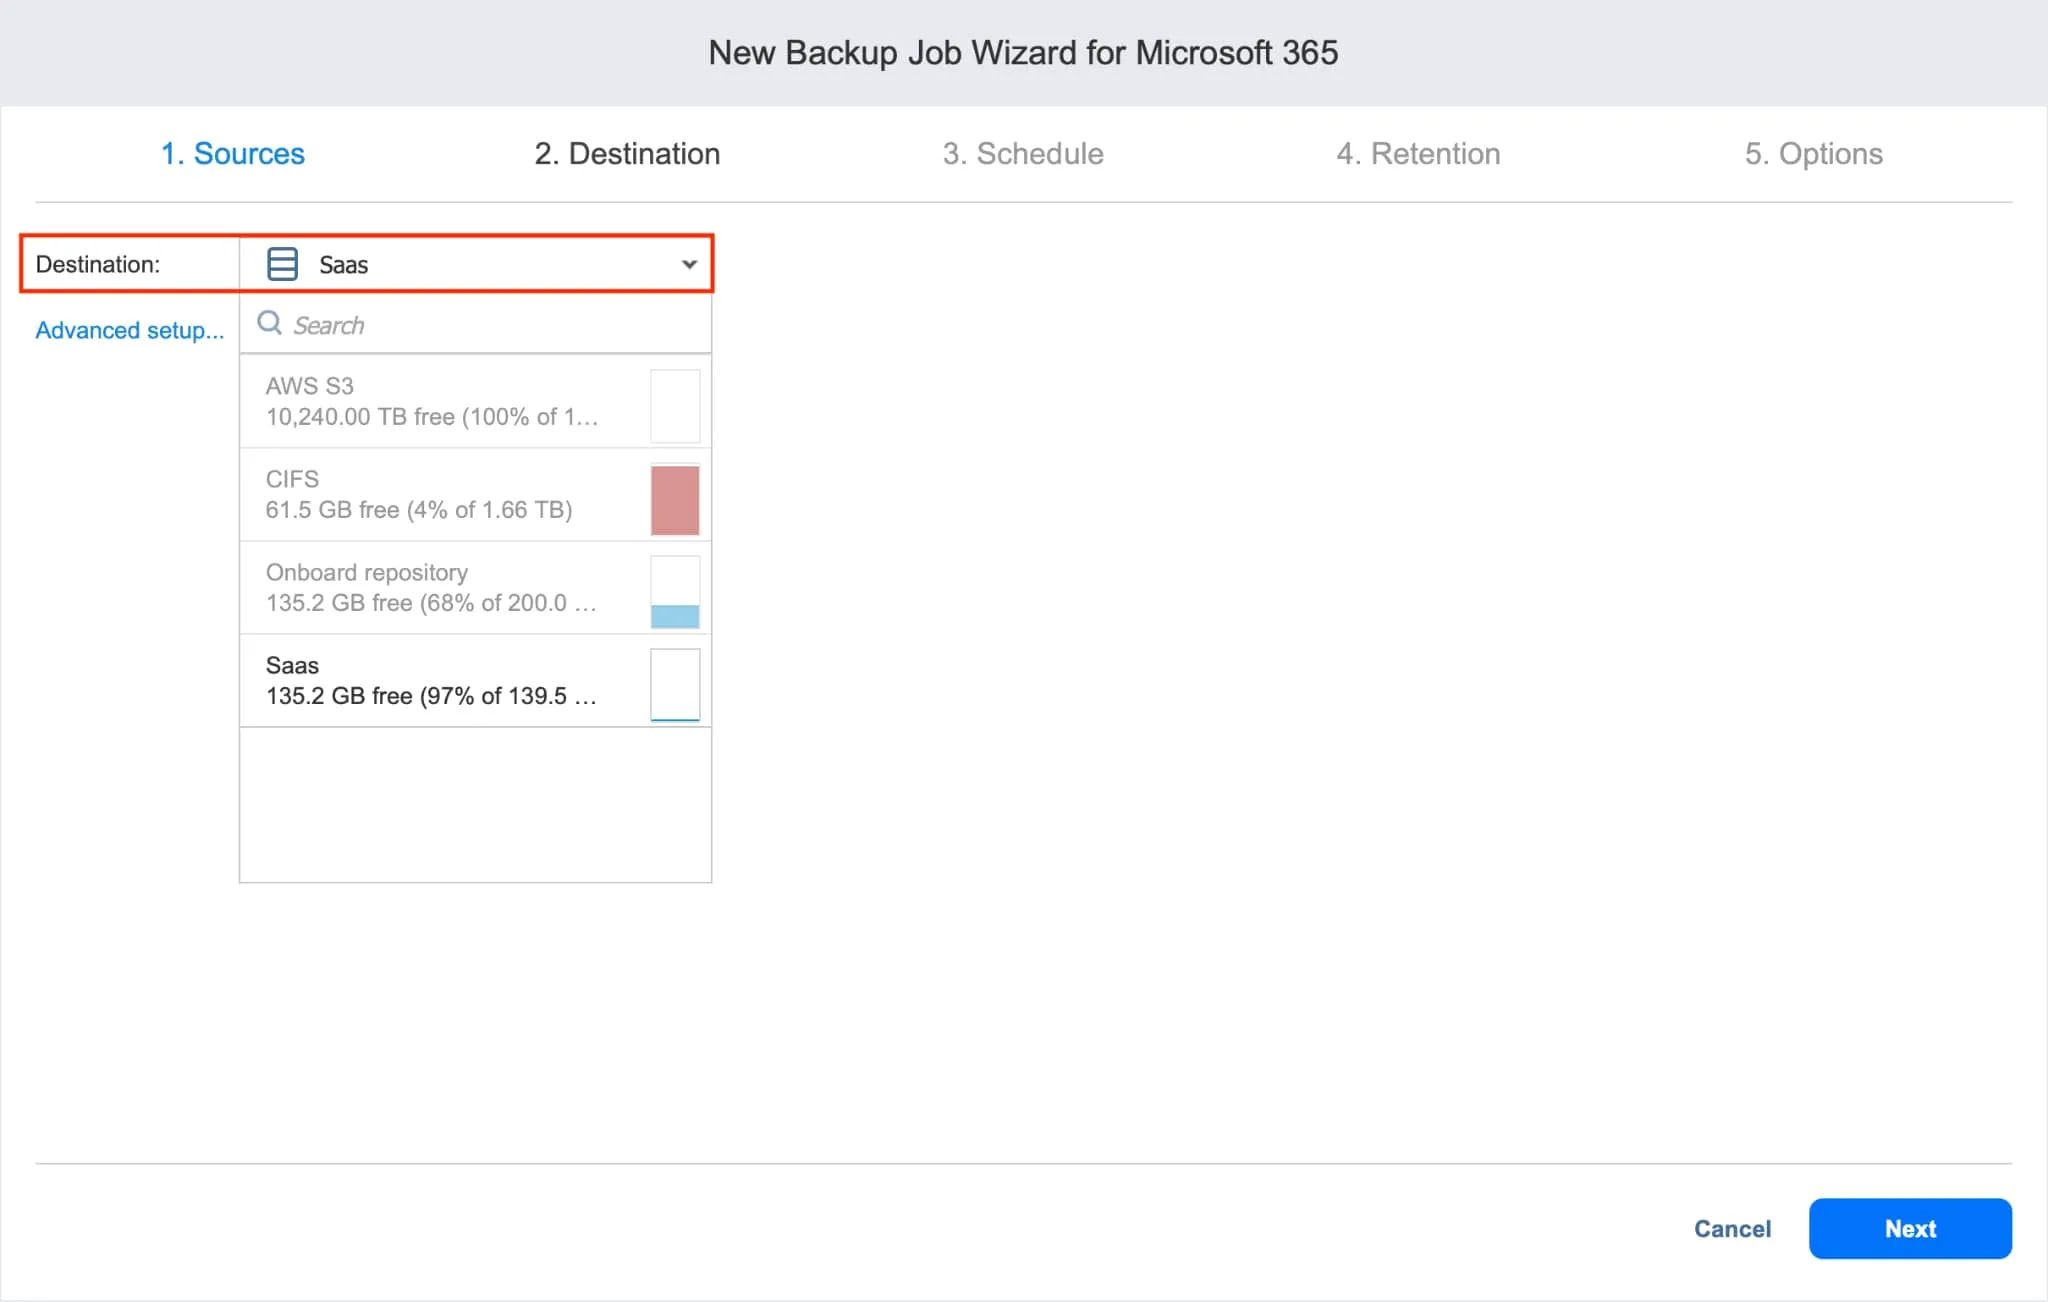Open the Destination step tab
2048x1302 pixels.
click(x=627, y=154)
